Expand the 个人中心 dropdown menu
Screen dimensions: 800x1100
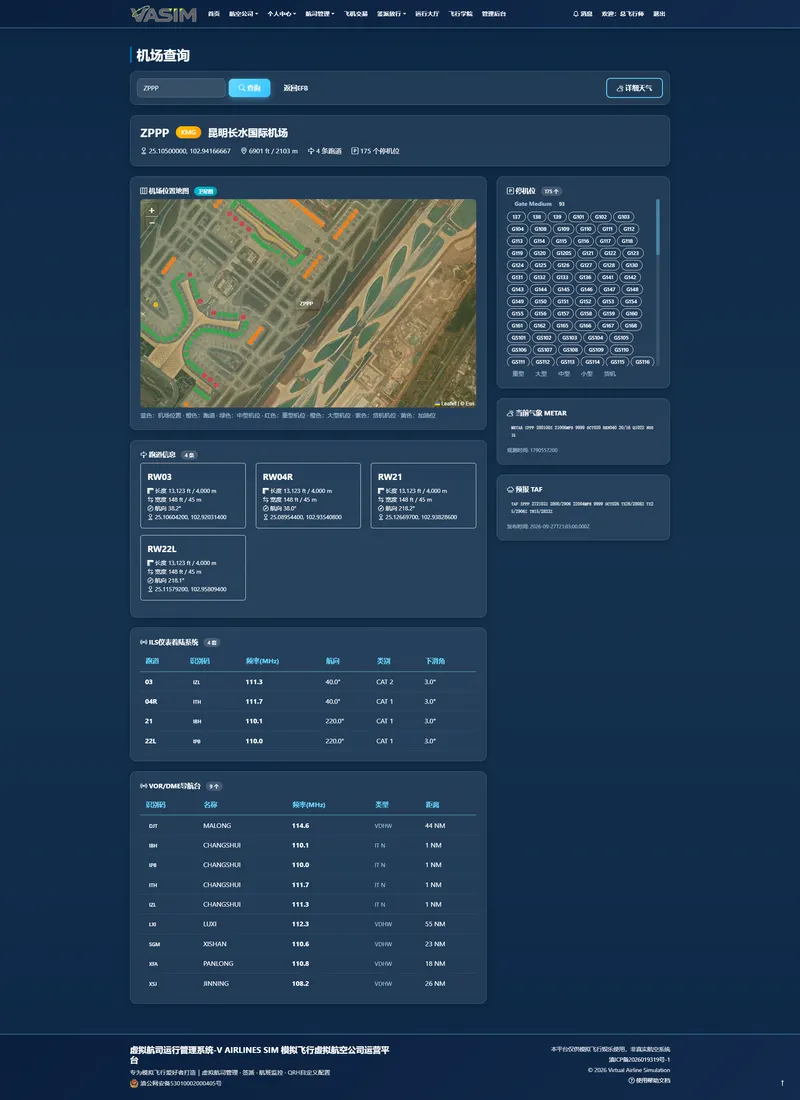pos(281,14)
